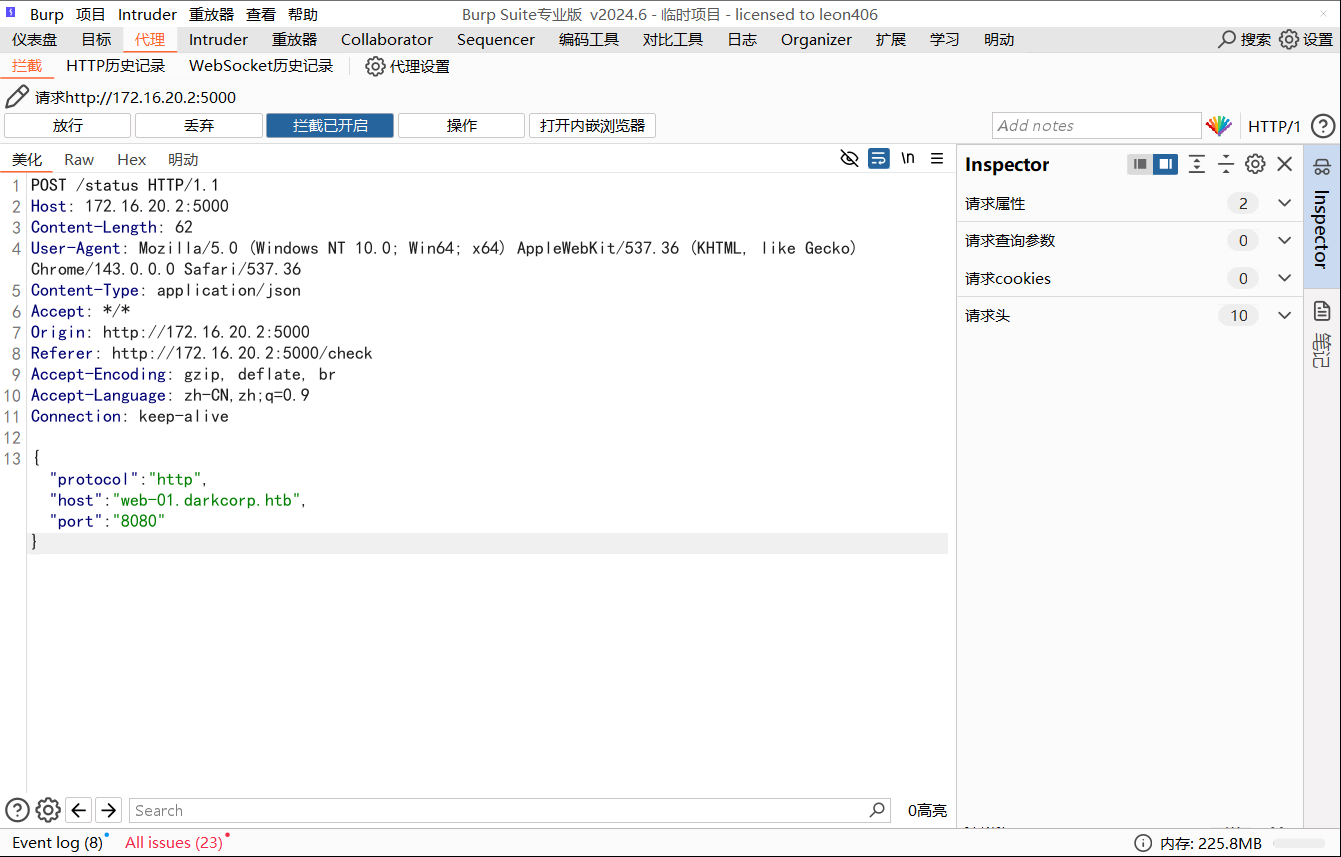Toggle hidden characters eye icon

(849, 158)
